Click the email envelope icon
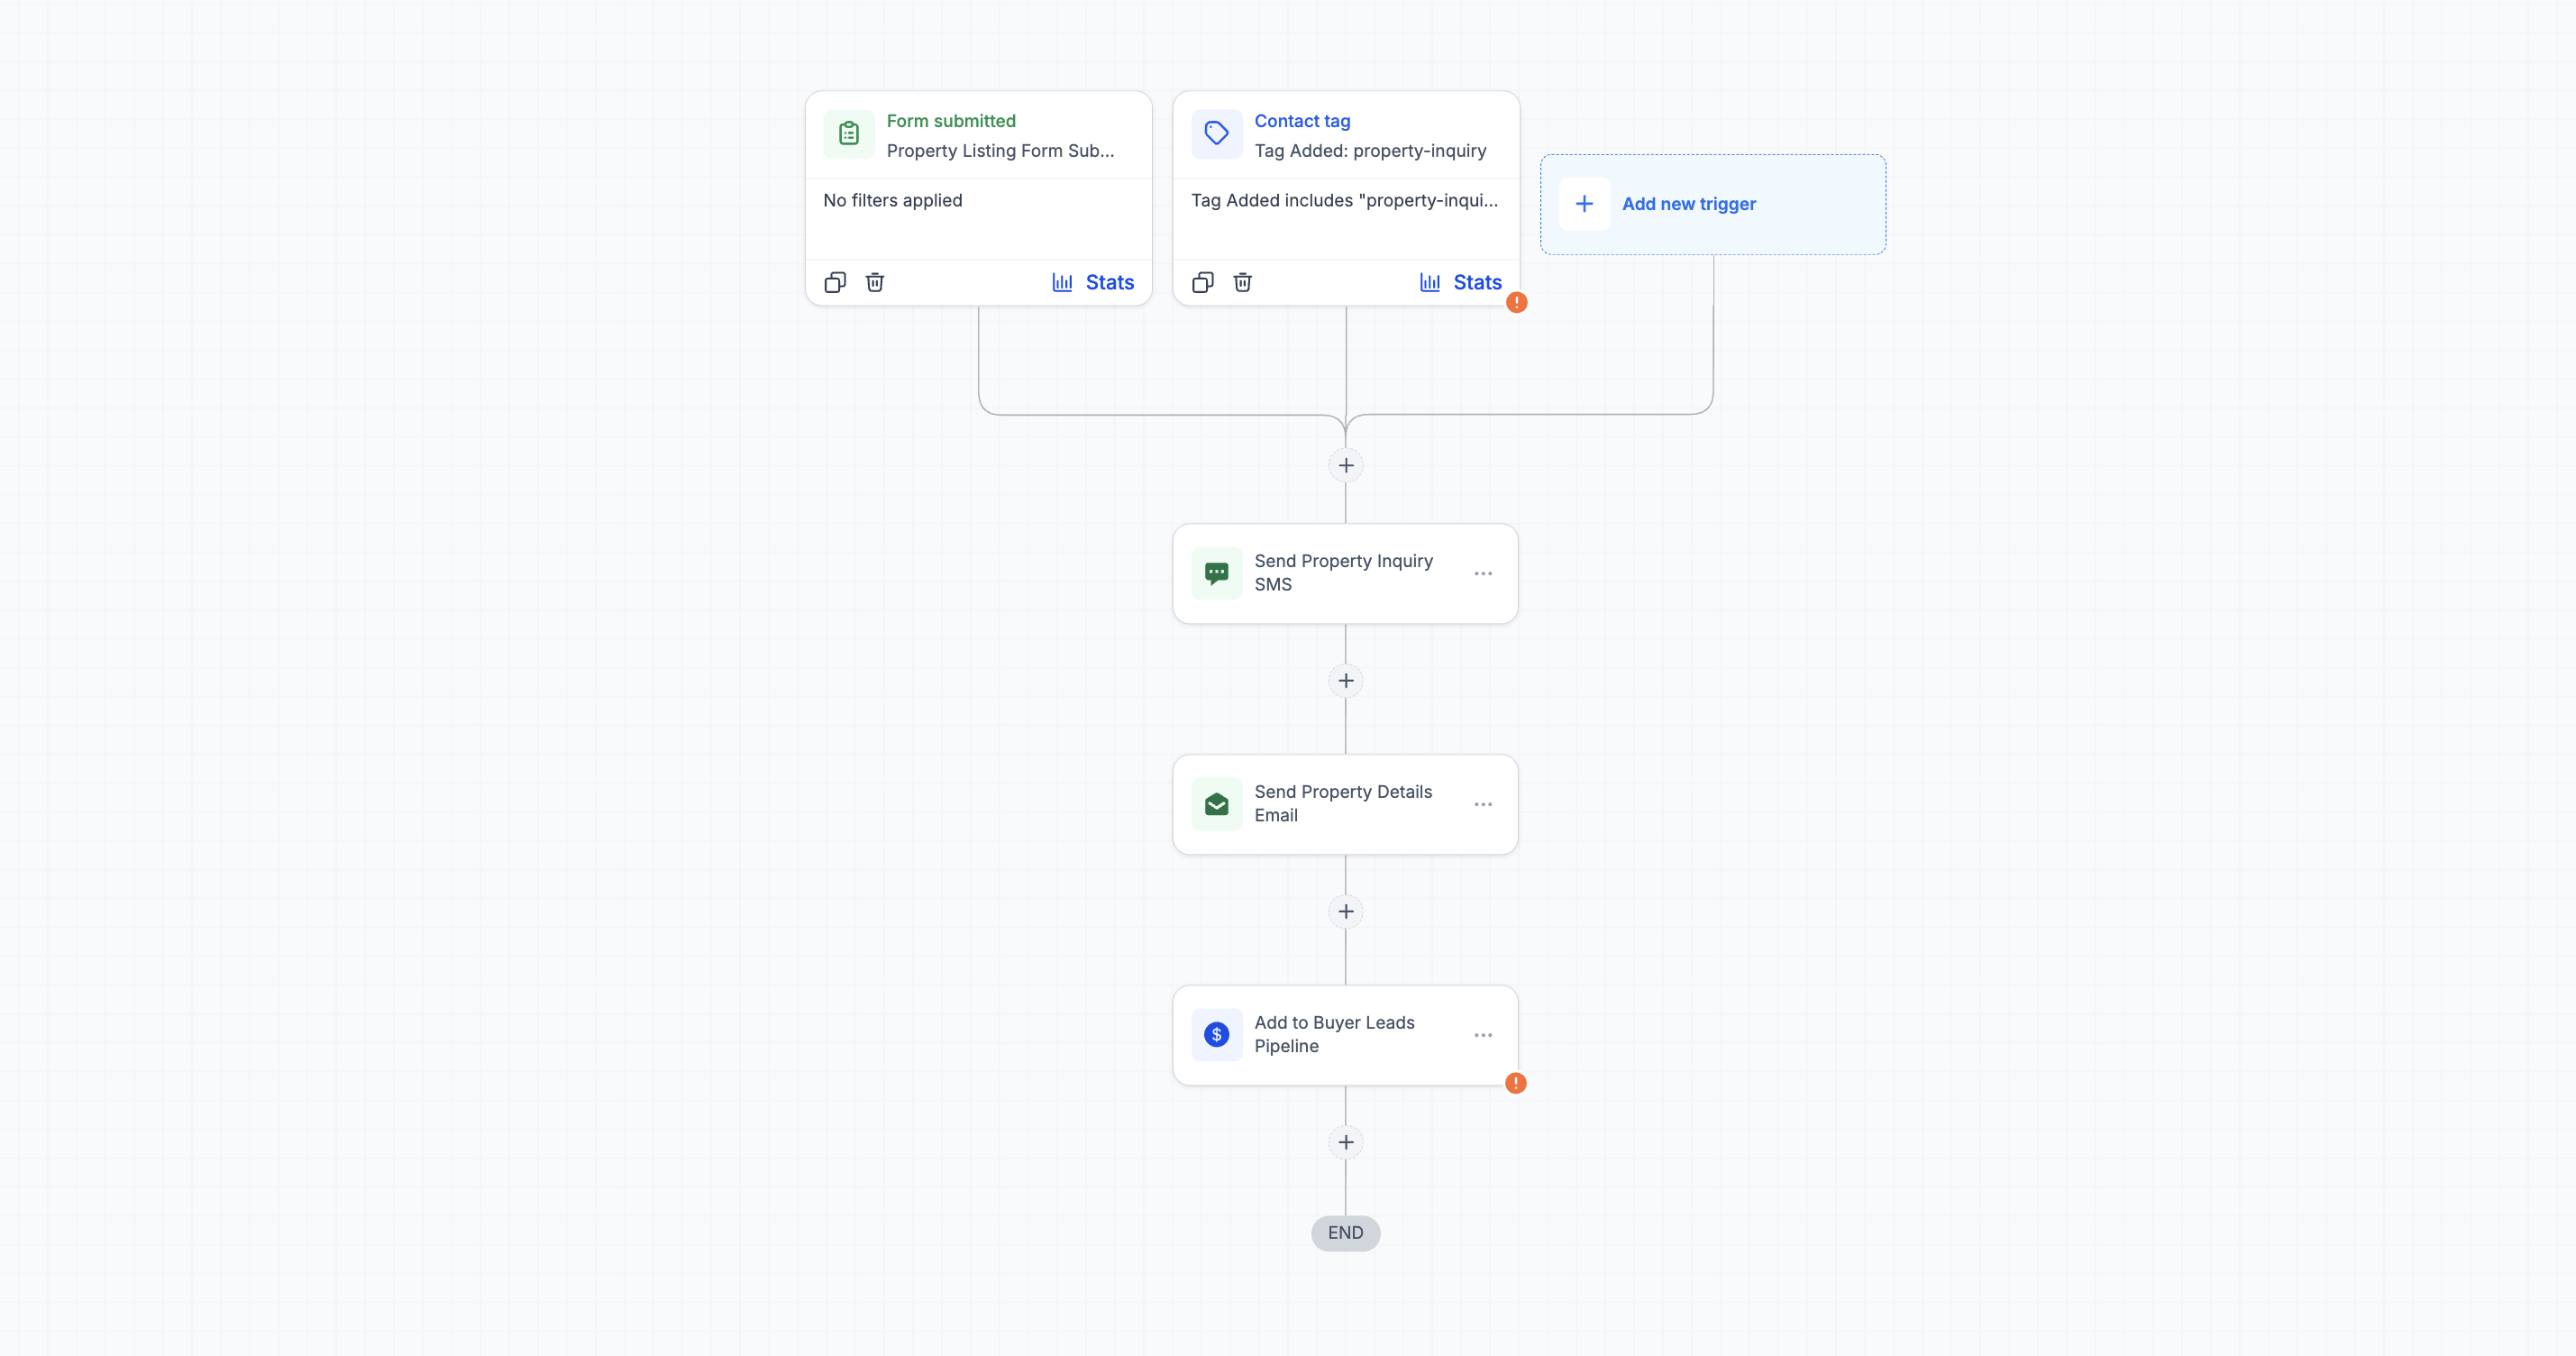The height and width of the screenshot is (1356, 2576). tap(1217, 804)
